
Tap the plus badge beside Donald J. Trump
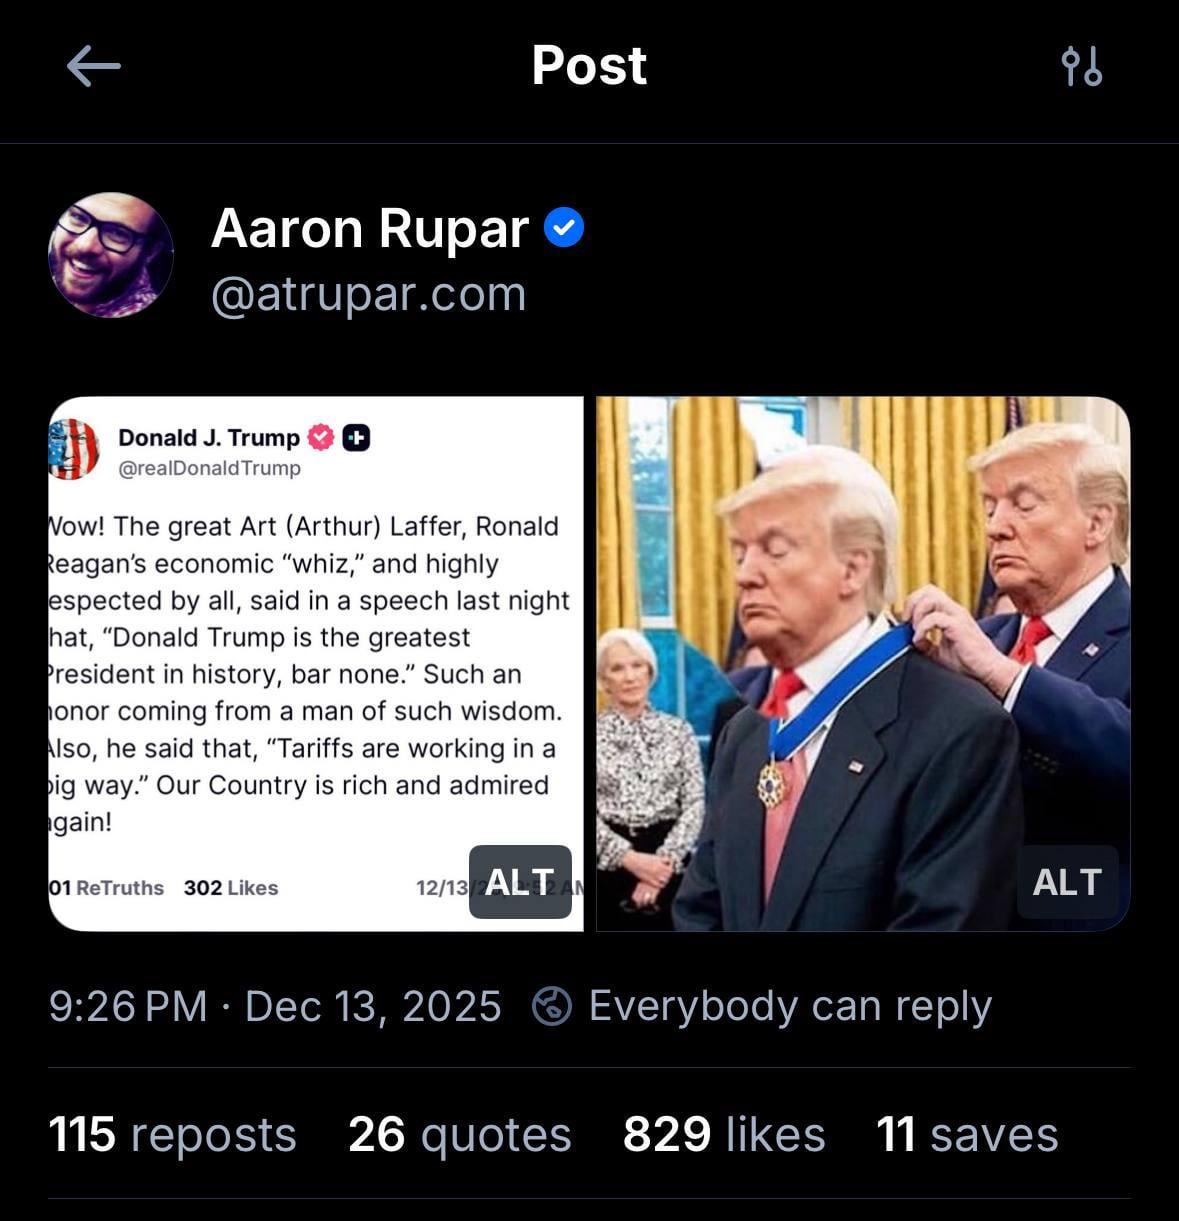[x=356, y=437]
